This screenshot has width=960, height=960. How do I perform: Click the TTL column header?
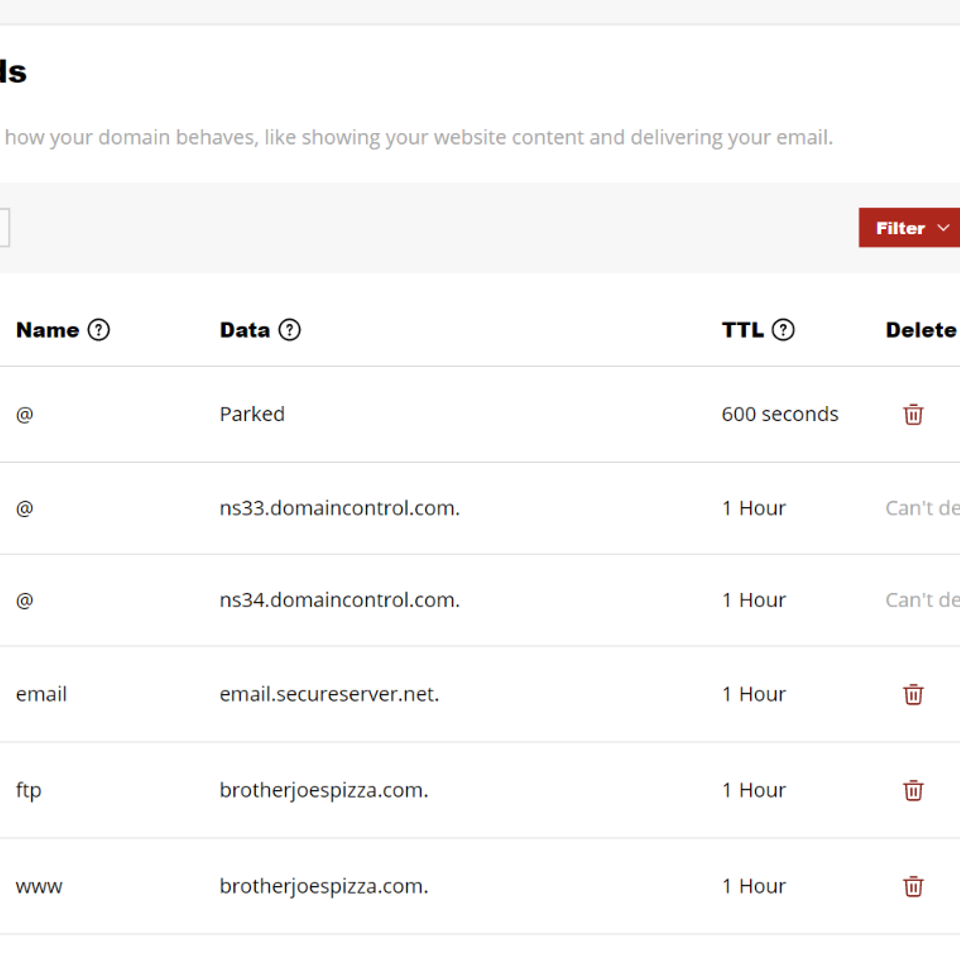pos(743,330)
